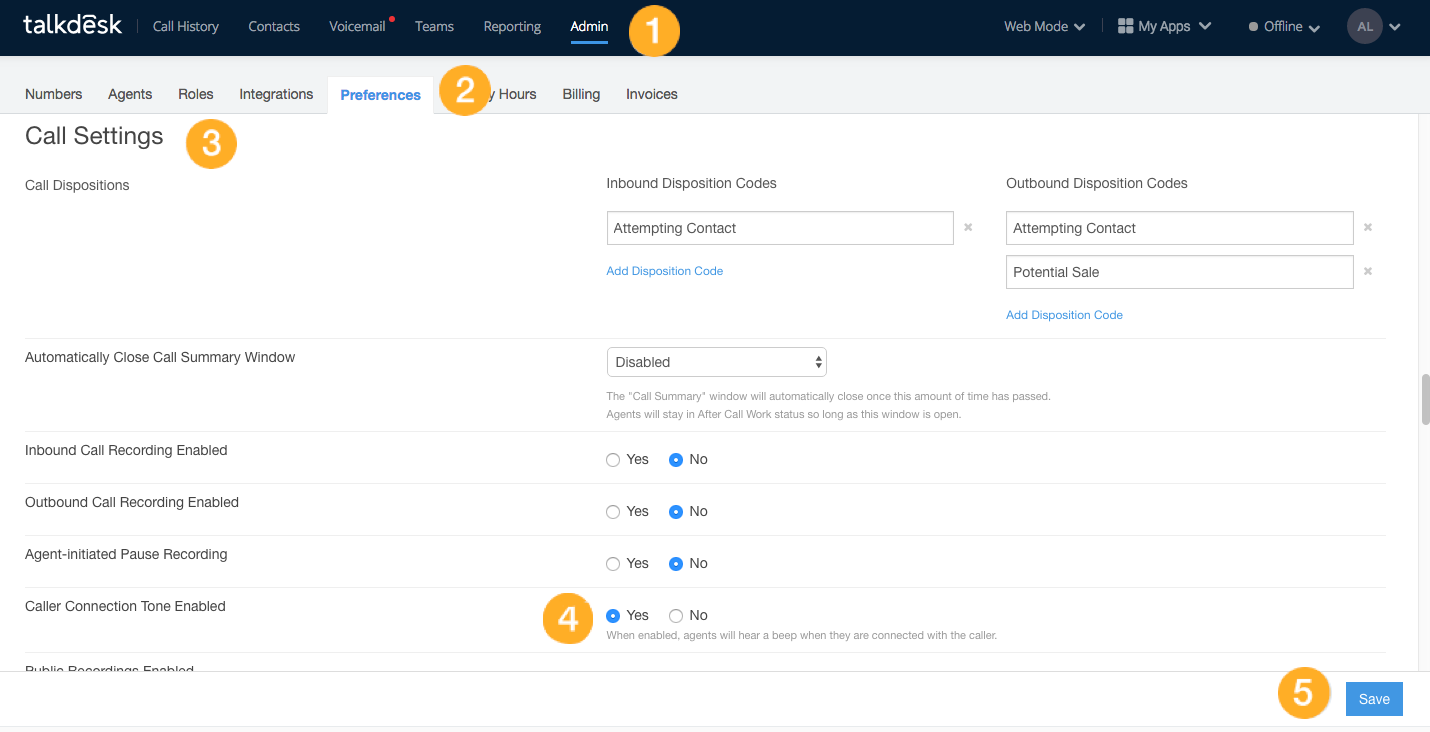This screenshot has height=732, width=1430.
Task: Select the Preferences tab
Action: tap(380, 95)
